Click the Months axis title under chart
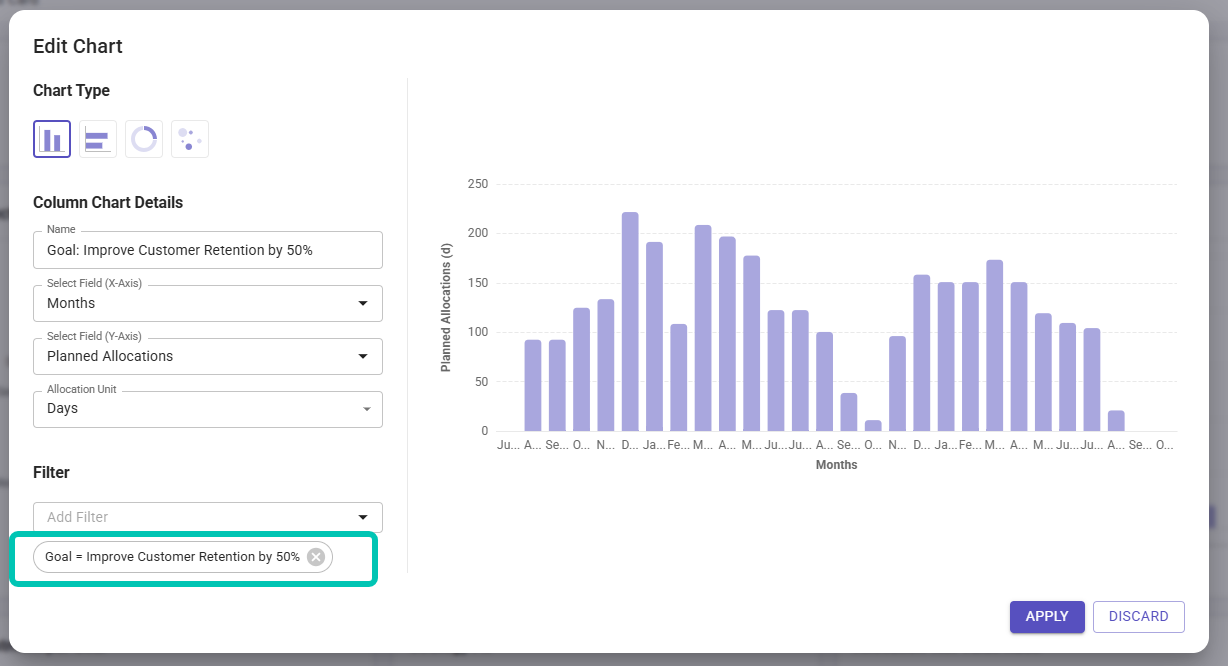1228x666 pixels. 836,465
